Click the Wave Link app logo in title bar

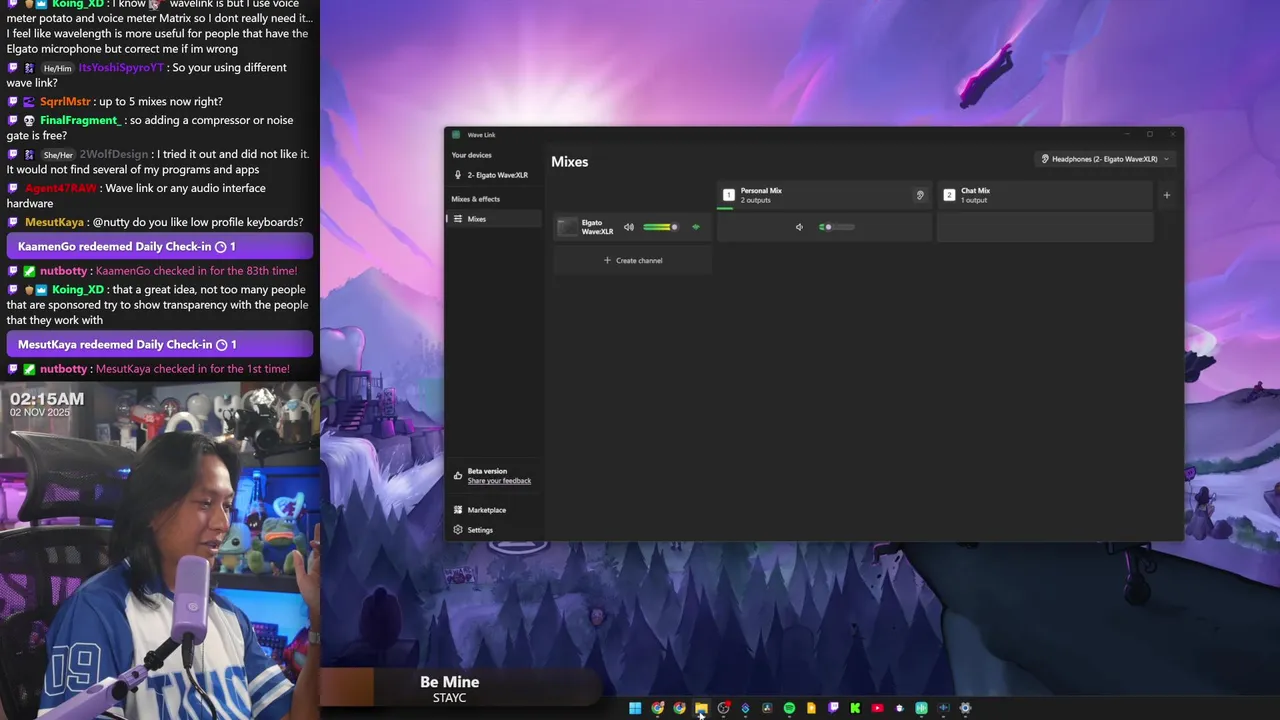[456, 135]
